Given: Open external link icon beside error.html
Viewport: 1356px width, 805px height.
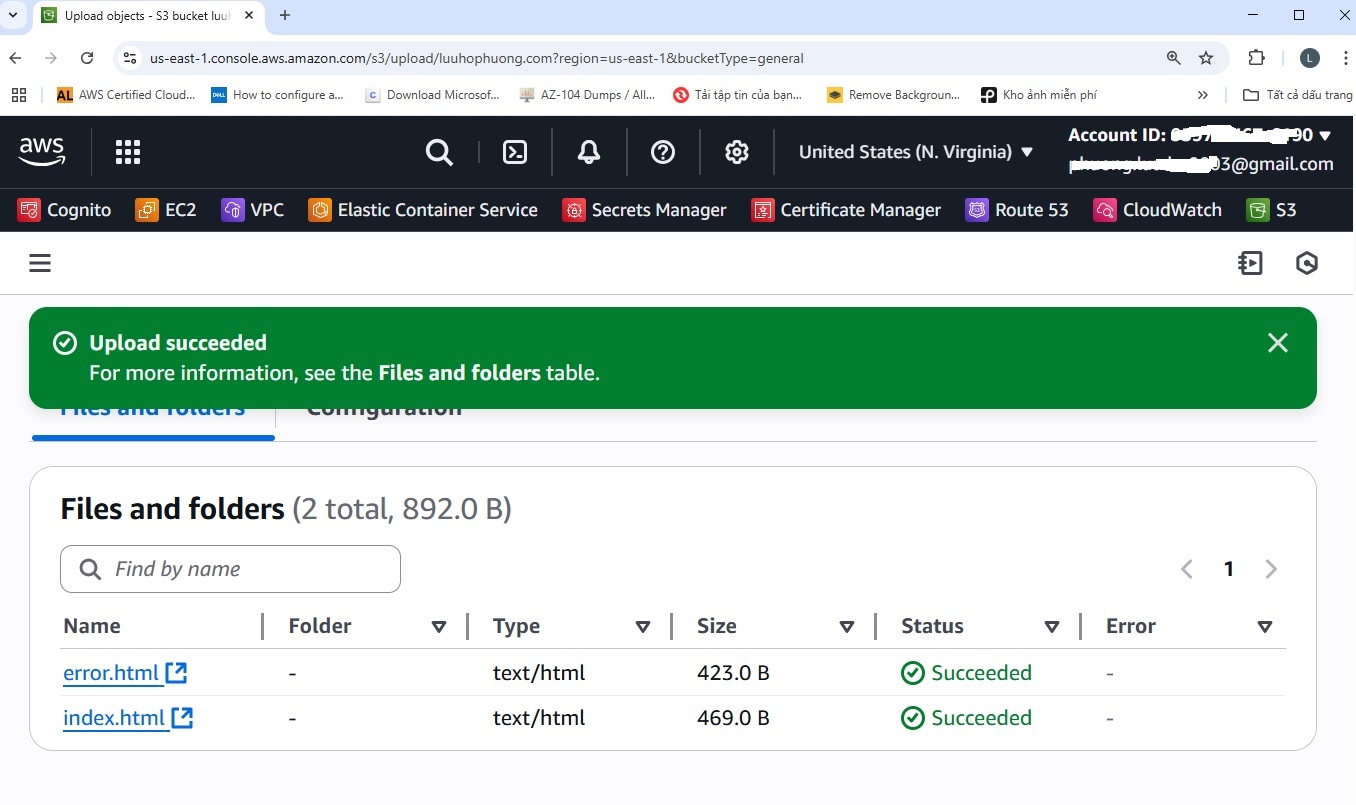Looking at the screenshot, I should coord(177,673).
